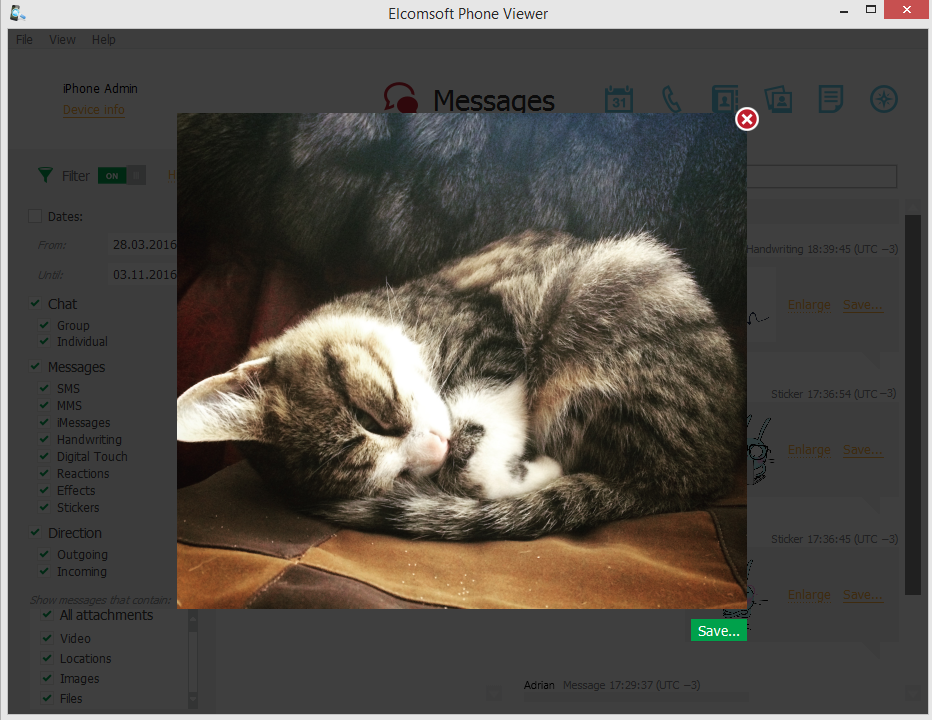This screenshot has height=720, width=932.
Task: Open the Calls phone icon
Action: [x=672, y=100]
